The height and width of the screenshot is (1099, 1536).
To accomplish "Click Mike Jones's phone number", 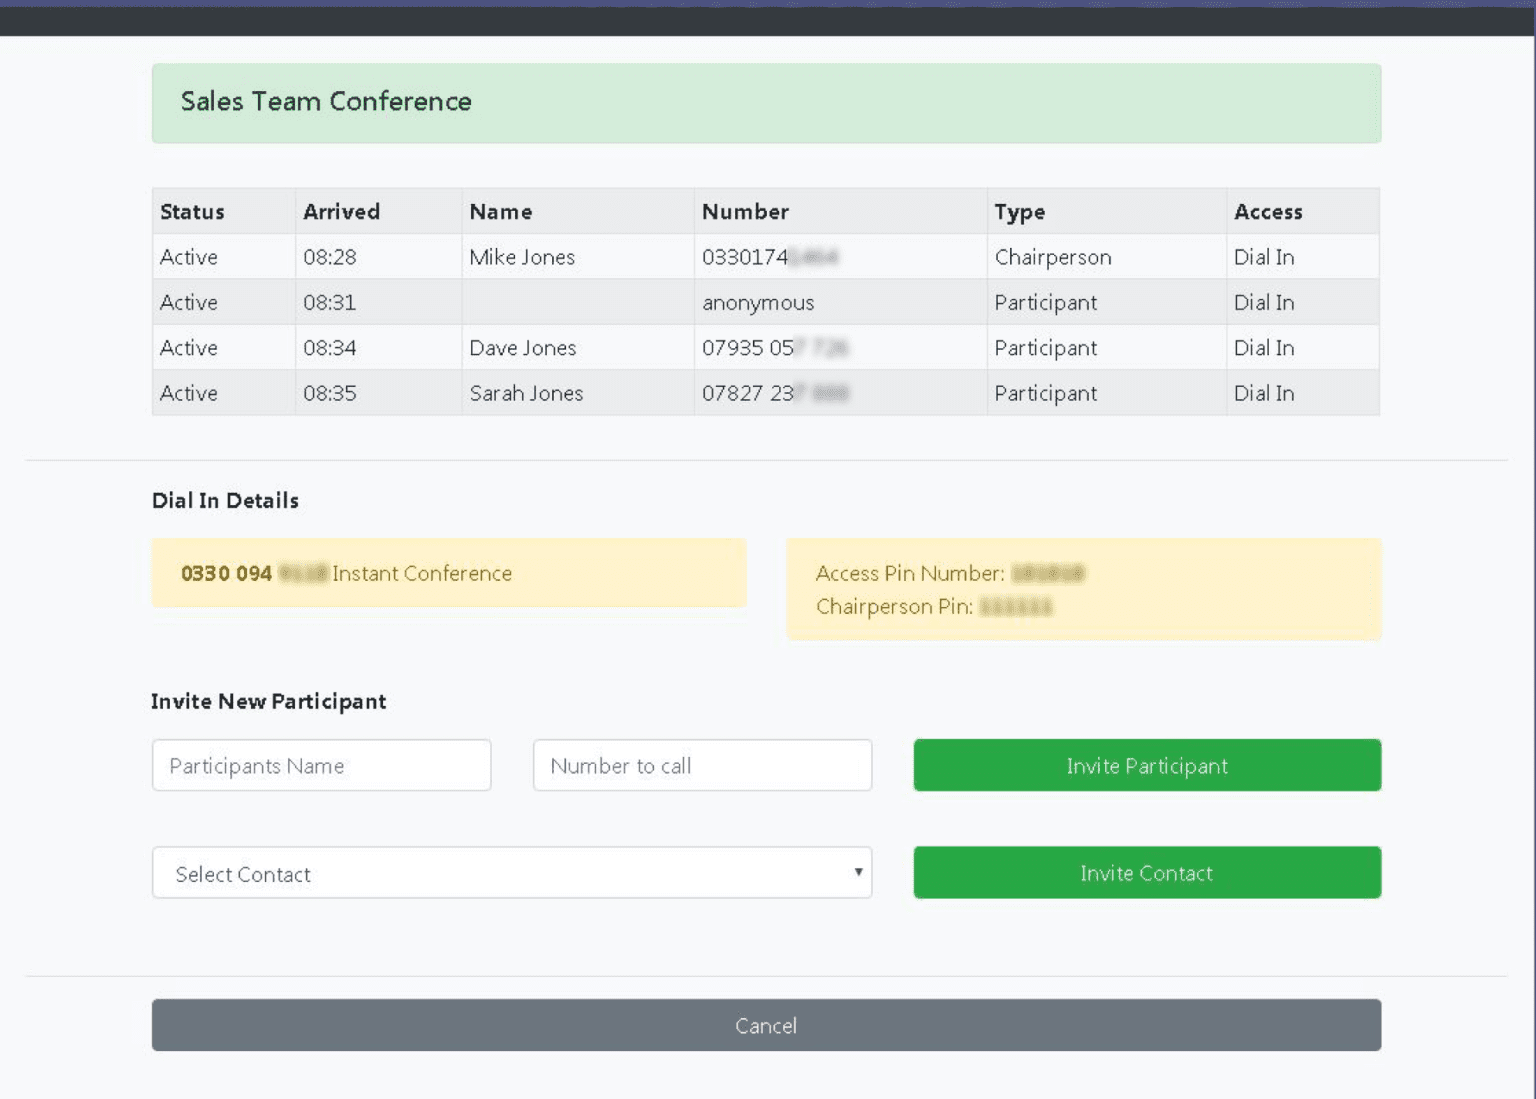I will (770, 257).
